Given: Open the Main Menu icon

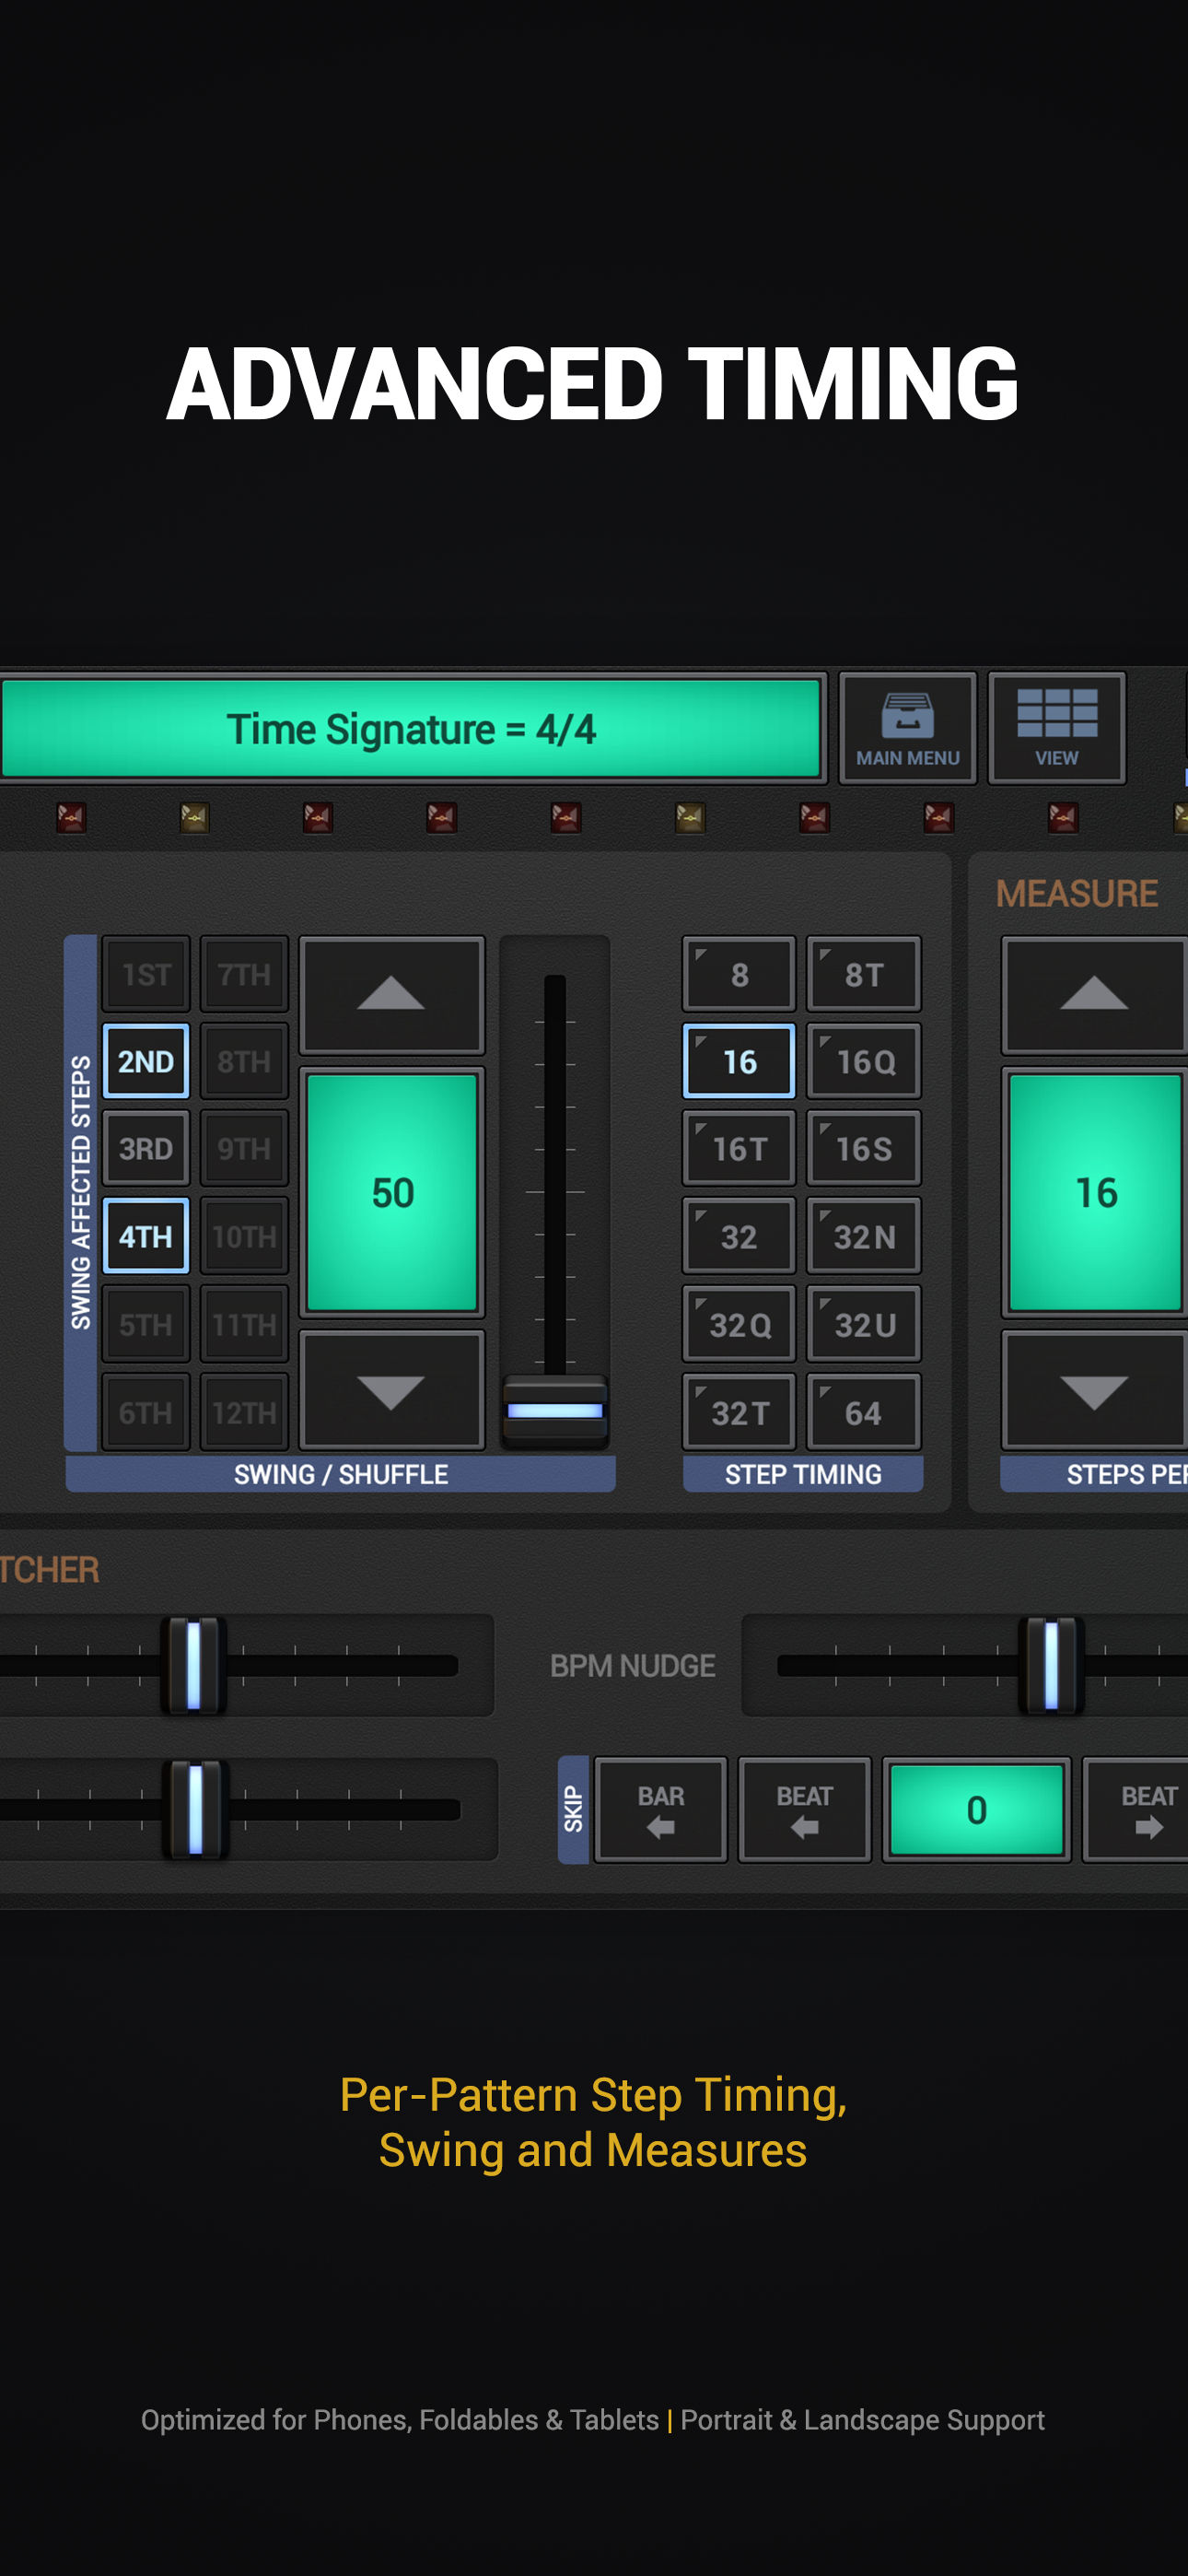Looking at the screenshot, I should pyautogui.click(x=907, y=728).
